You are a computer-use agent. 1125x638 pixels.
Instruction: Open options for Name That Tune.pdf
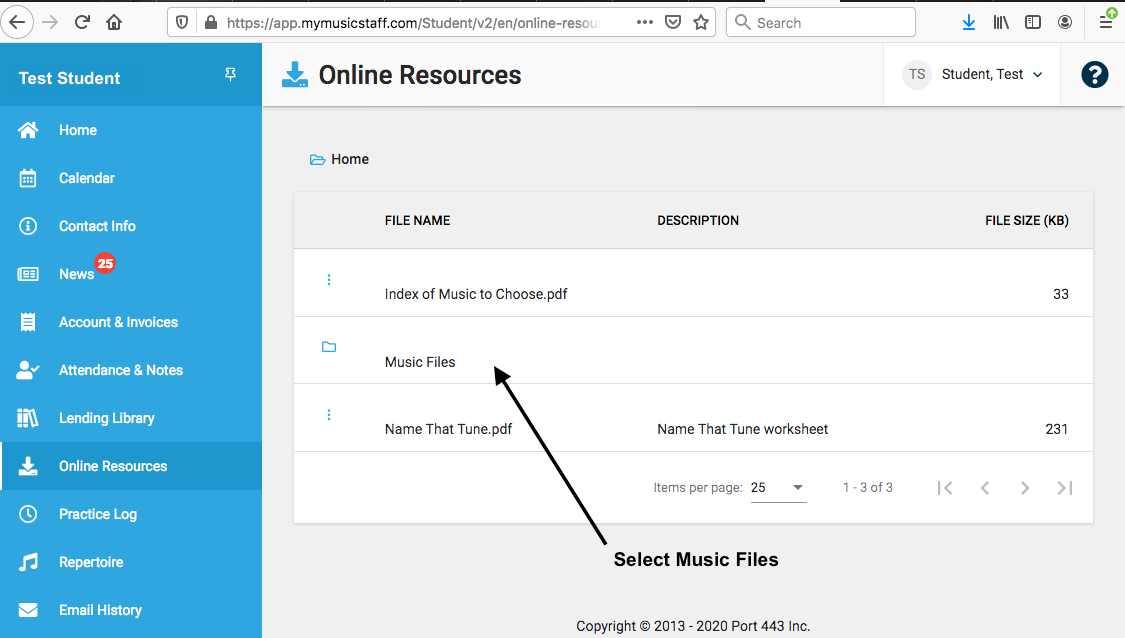tap(329, 415)
